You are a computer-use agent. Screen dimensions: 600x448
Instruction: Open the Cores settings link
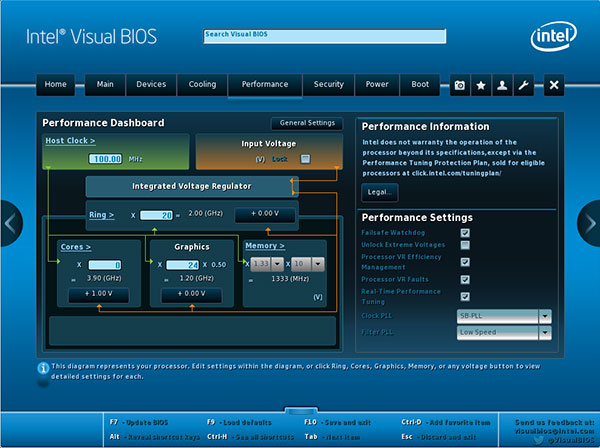pos(76,247)
